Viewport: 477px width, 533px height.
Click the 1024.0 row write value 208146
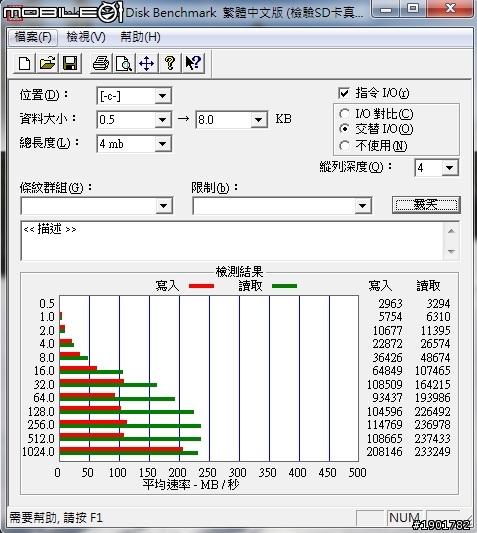(384, 452)
